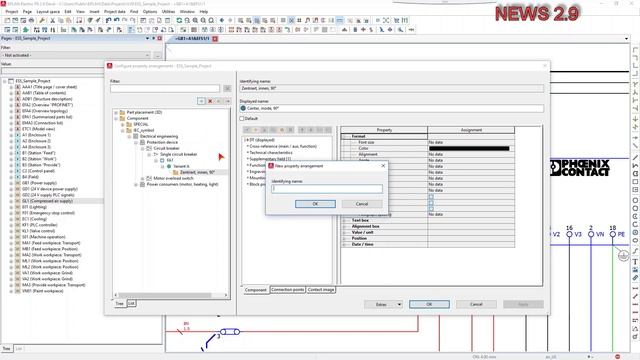Select GB1 (Power supply) in pages tree
This screenshot has width=640, height=360.
39,183
